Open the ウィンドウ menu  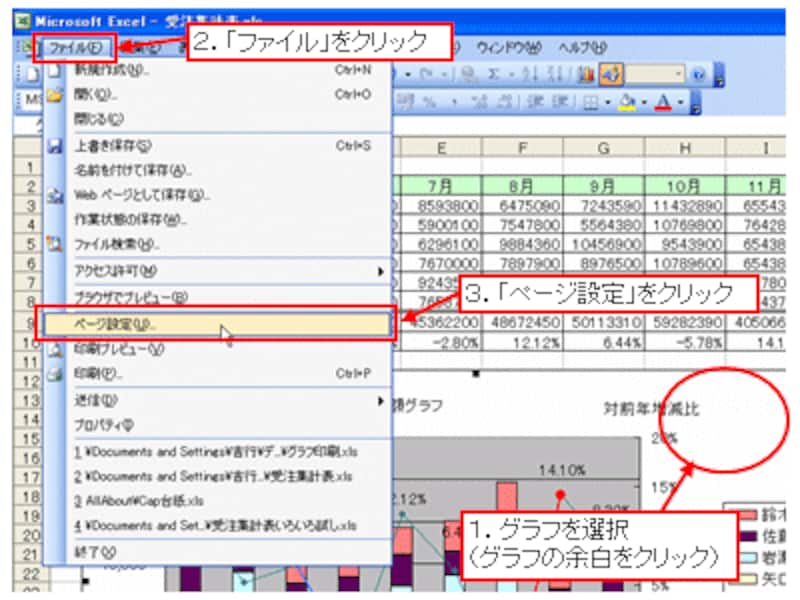coord(507,47)
